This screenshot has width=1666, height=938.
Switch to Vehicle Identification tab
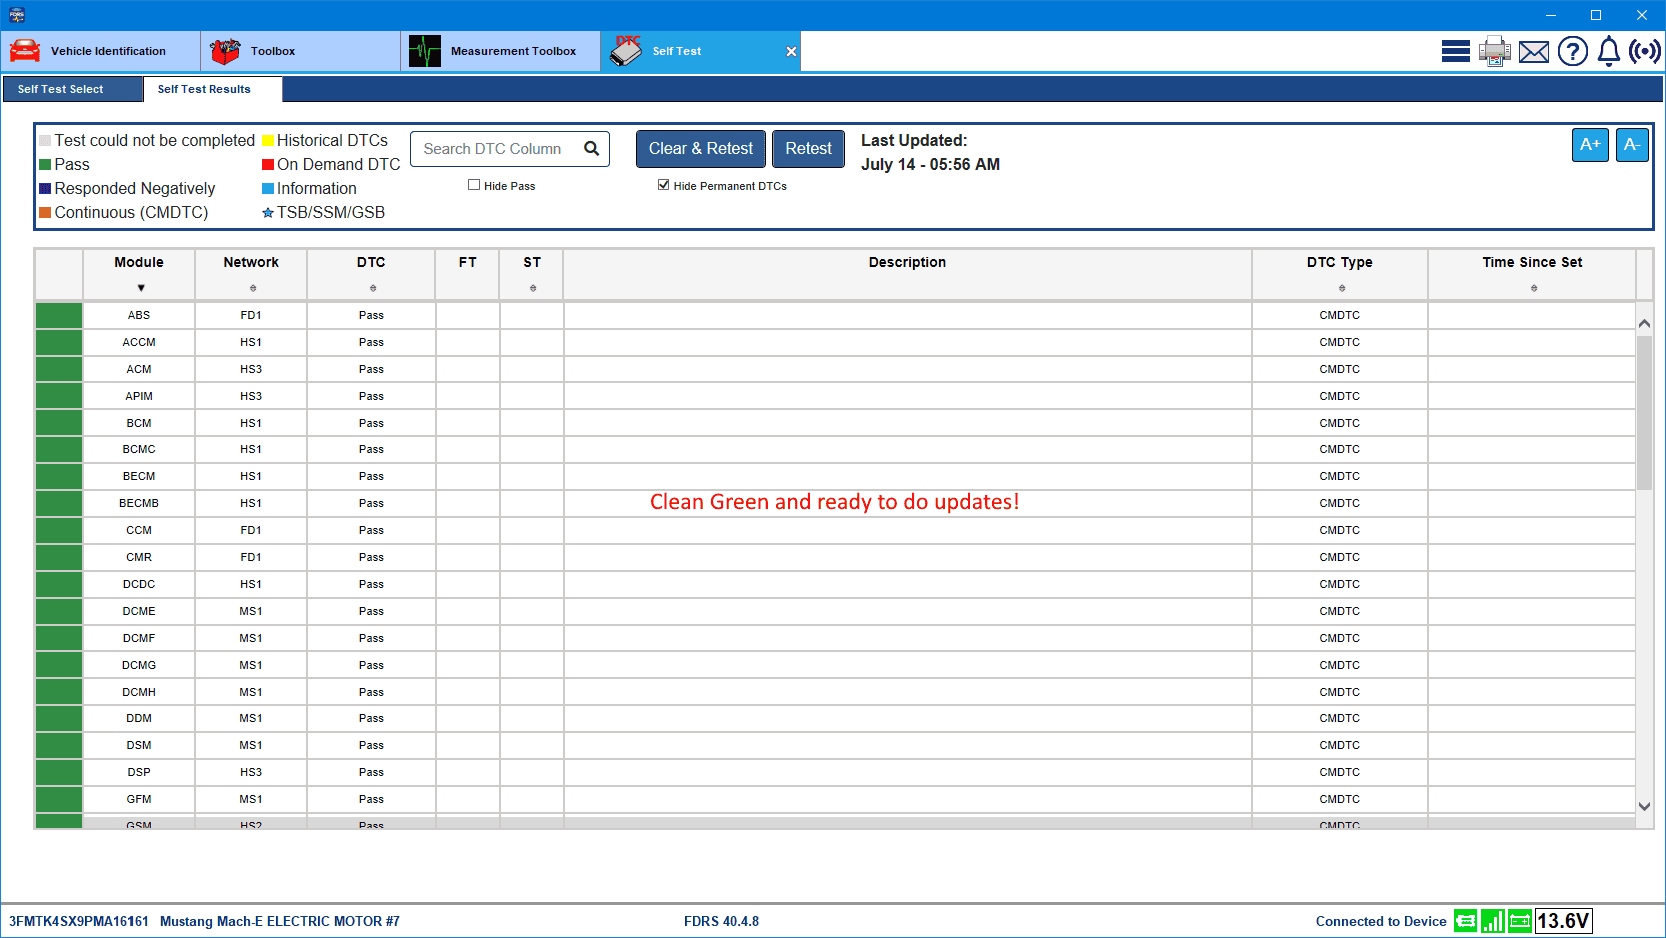[100, 51]
